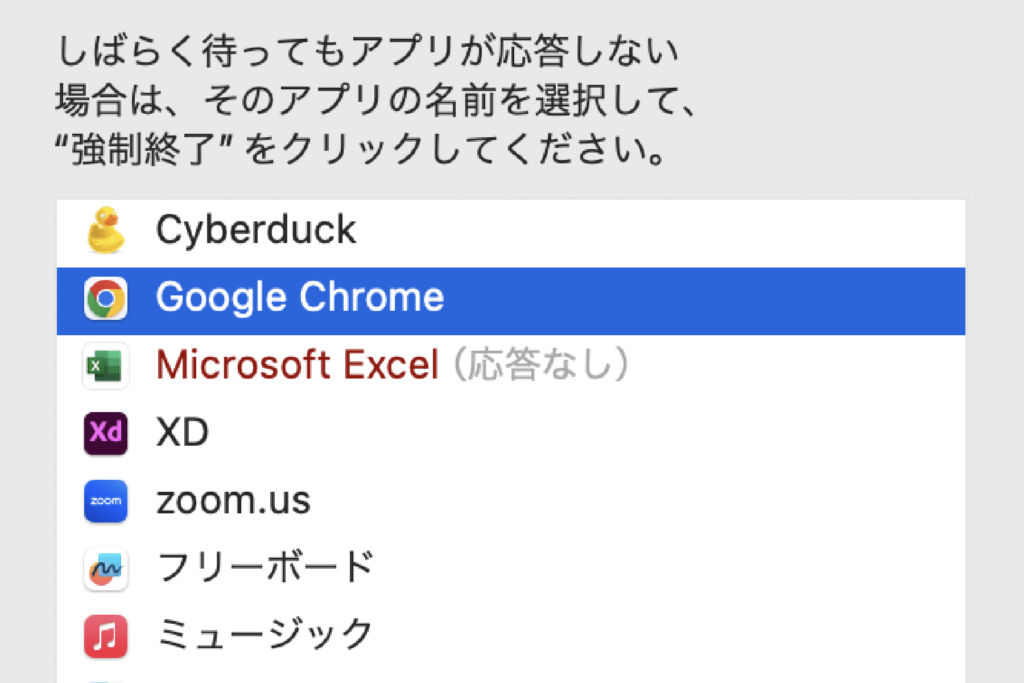Click the purple Adobe XD icon
Viewport: 1024px width, 683px height.
point(105,434)
